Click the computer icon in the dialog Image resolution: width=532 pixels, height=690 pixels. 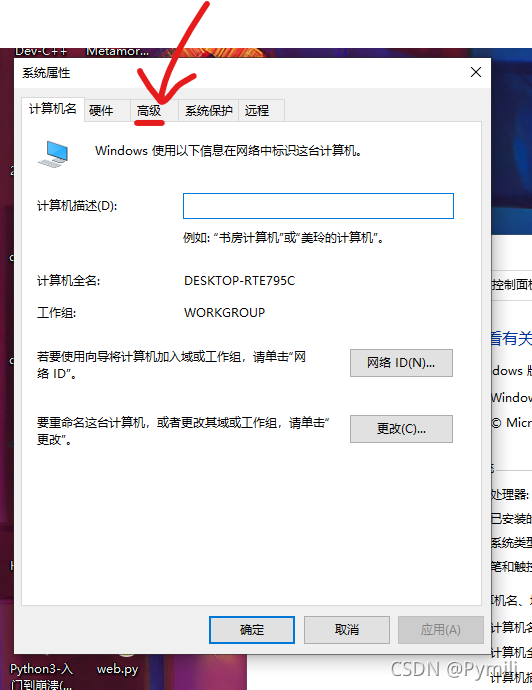pos(53,154)
